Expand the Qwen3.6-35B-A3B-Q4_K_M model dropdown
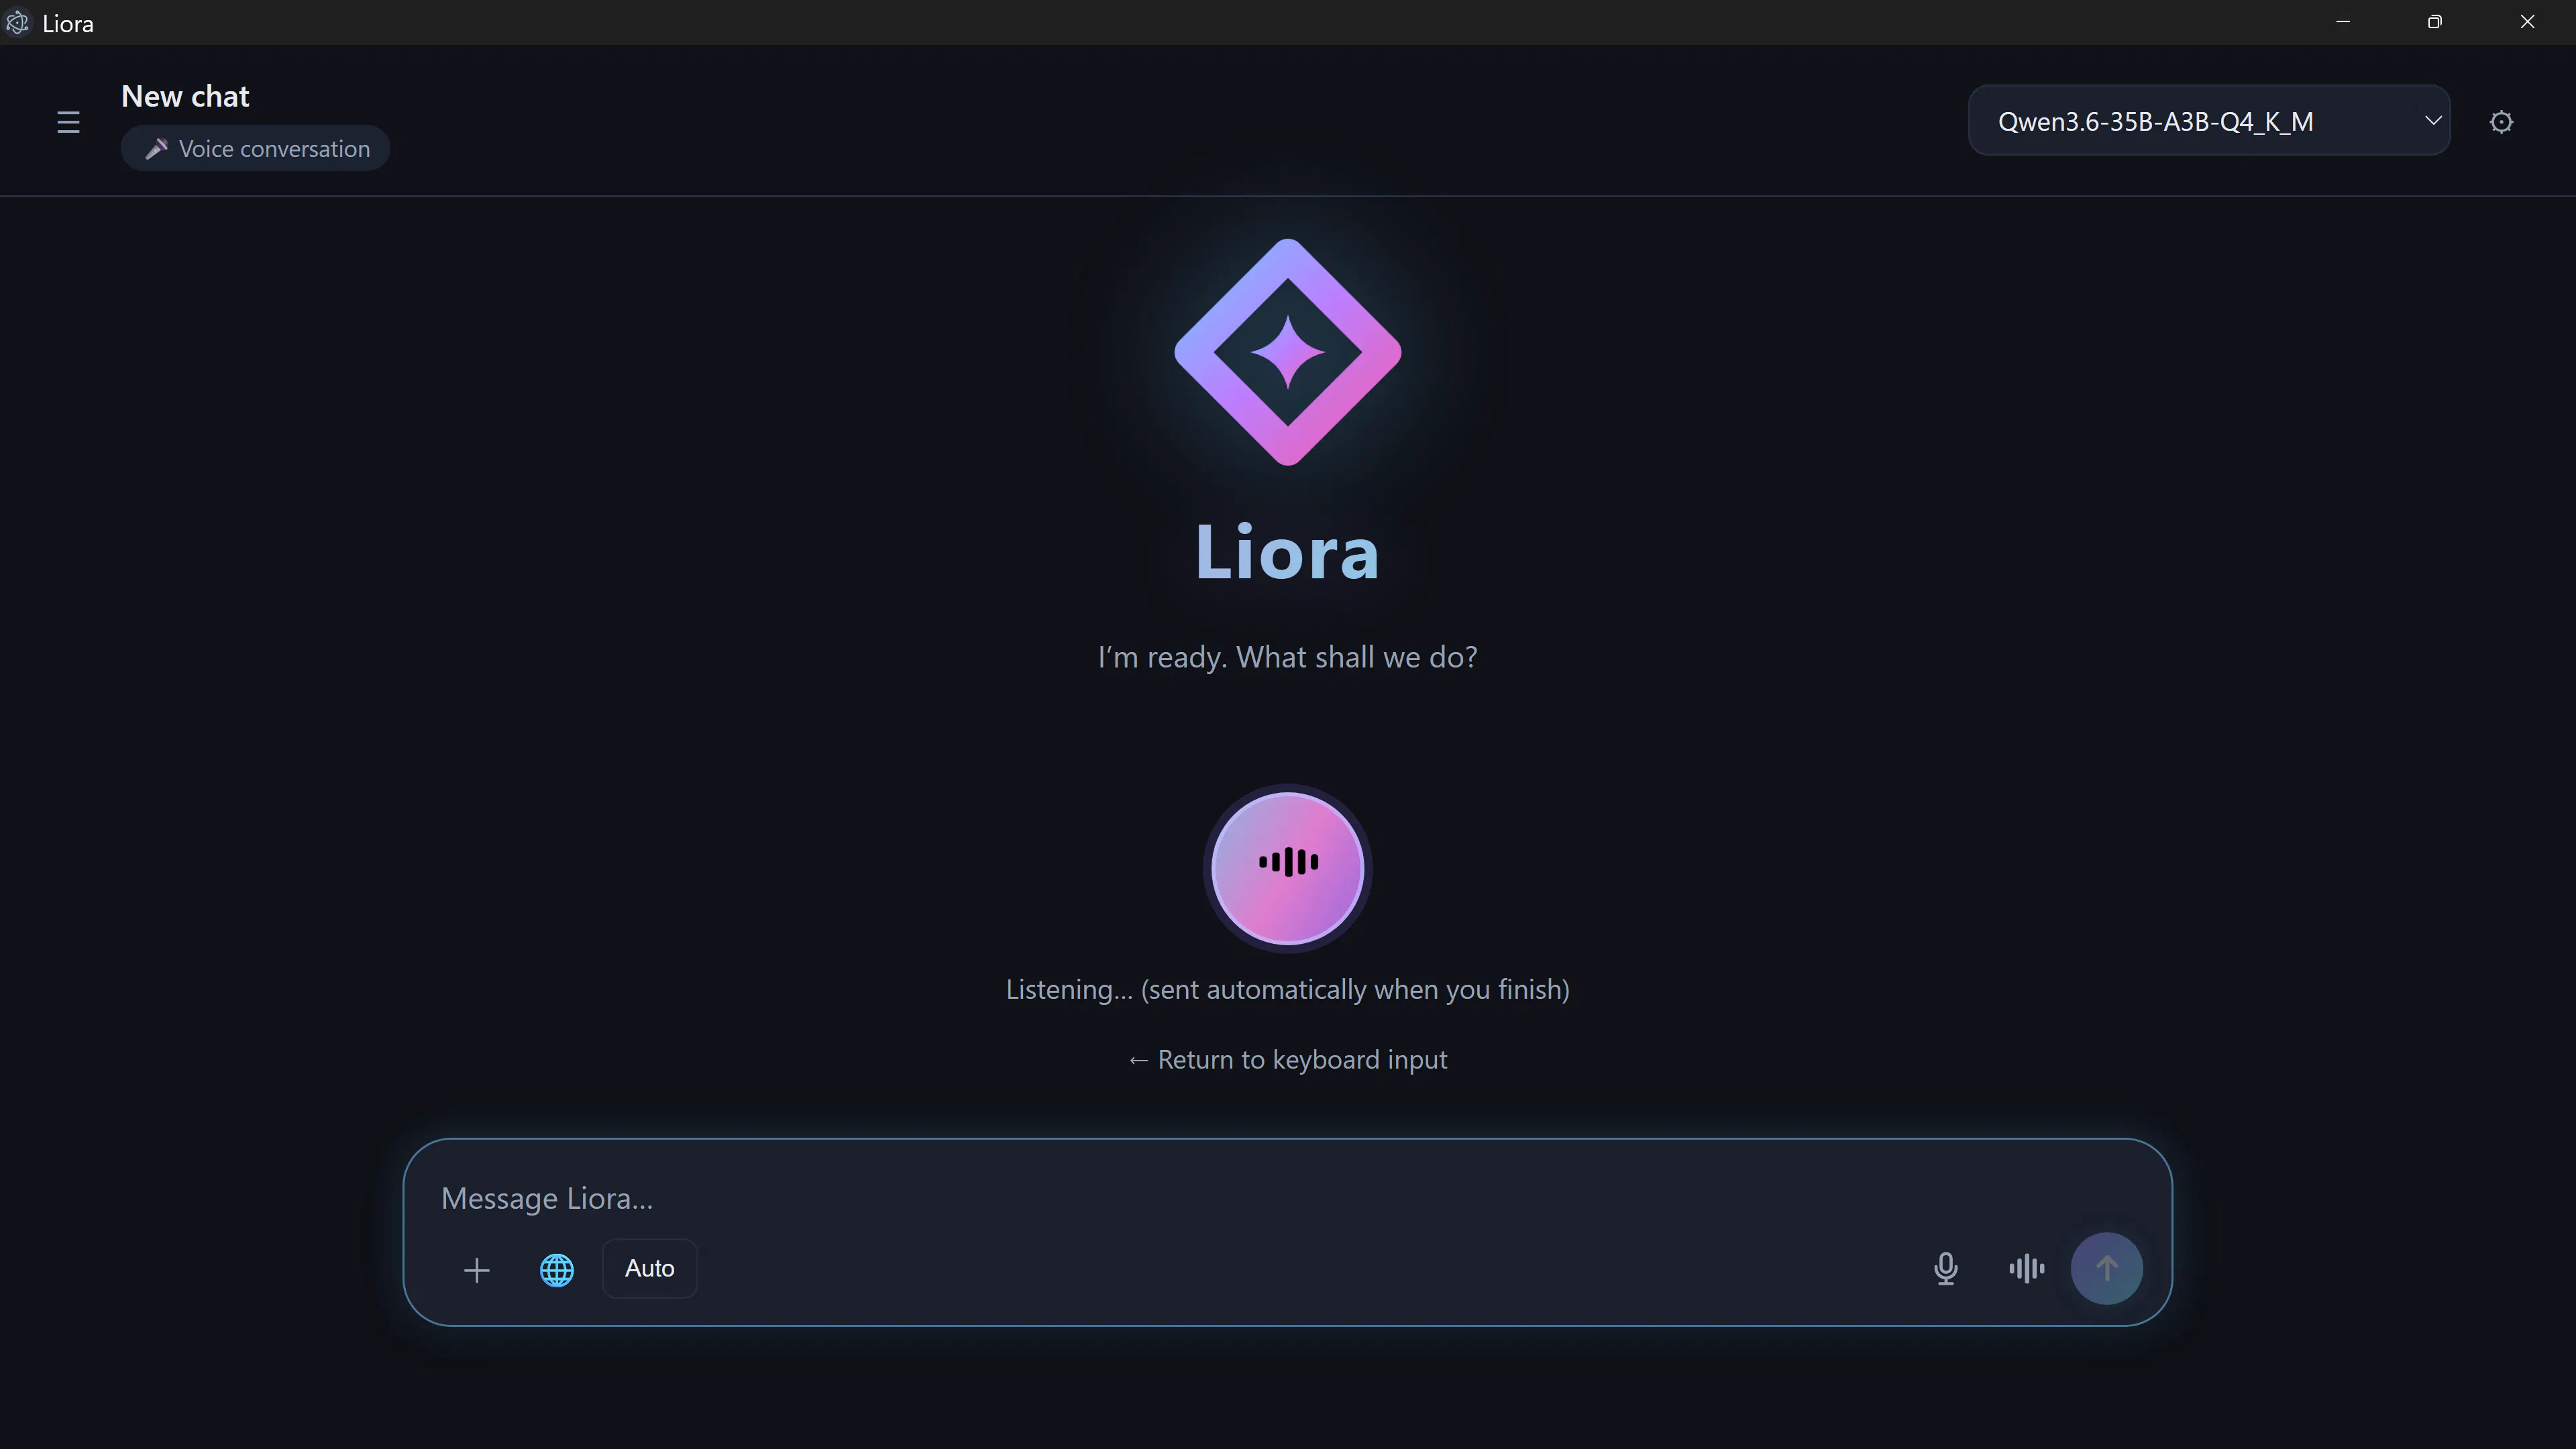Viewport: 2576px width, 1449px height. point(2209,121)
